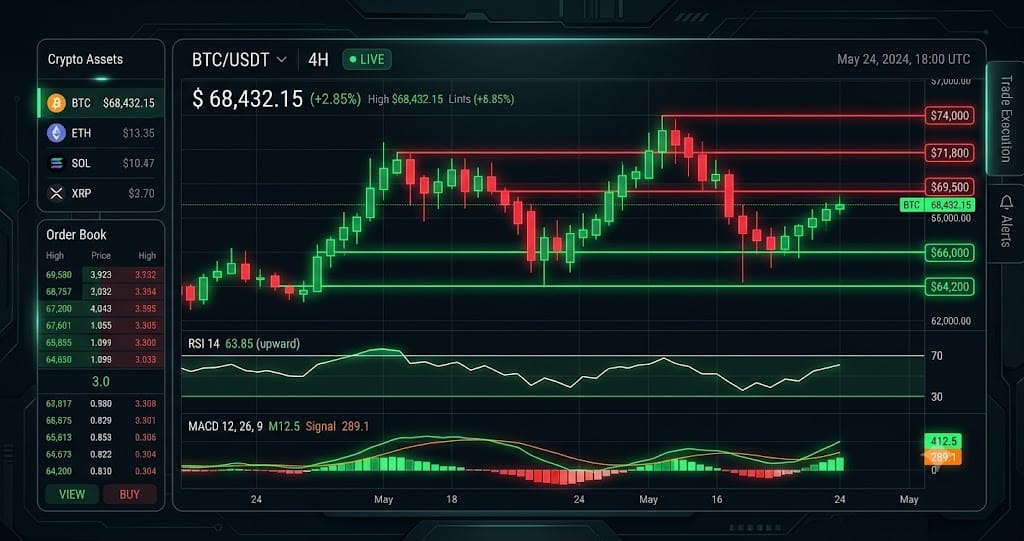Click the ETH $13.35 price value
Image resolution: width=1024 pixels, height=541 pixels.
[x=138, y=133]
